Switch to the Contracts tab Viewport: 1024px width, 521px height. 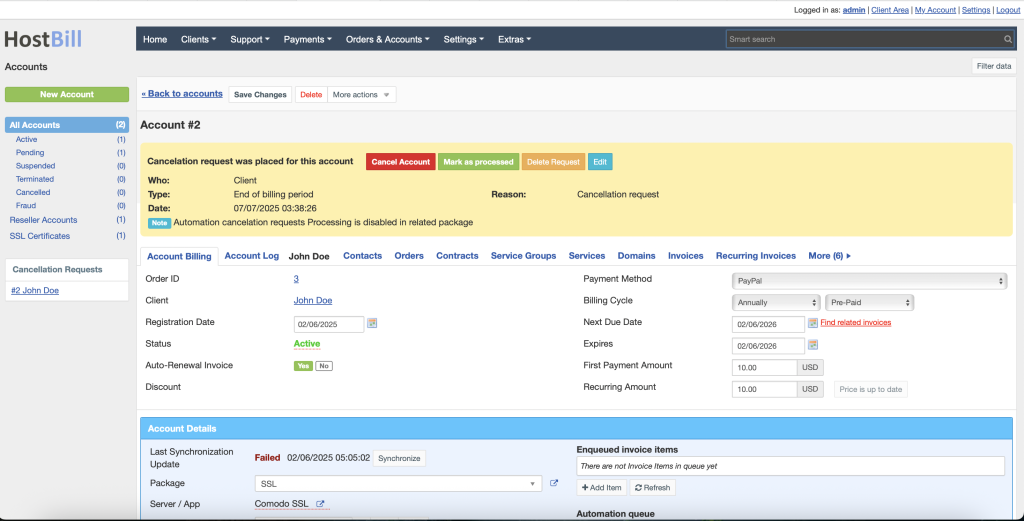[457, 256]
